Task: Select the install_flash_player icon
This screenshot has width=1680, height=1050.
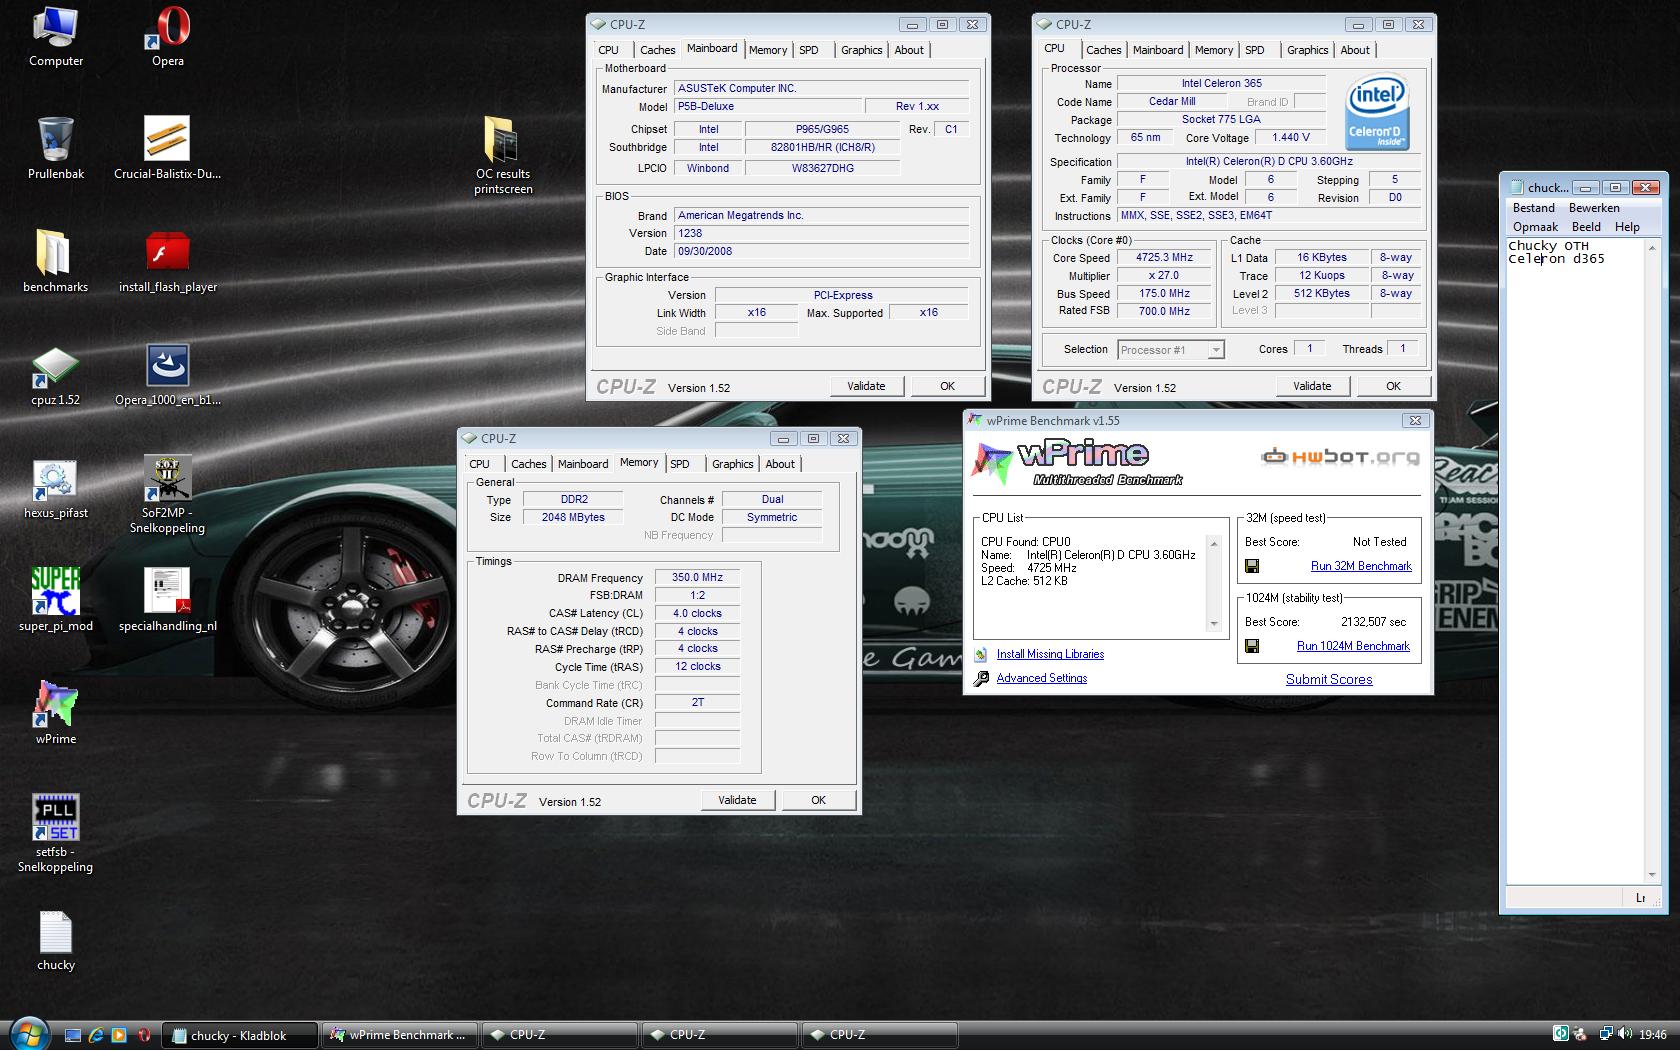Action: click(168, 261)
